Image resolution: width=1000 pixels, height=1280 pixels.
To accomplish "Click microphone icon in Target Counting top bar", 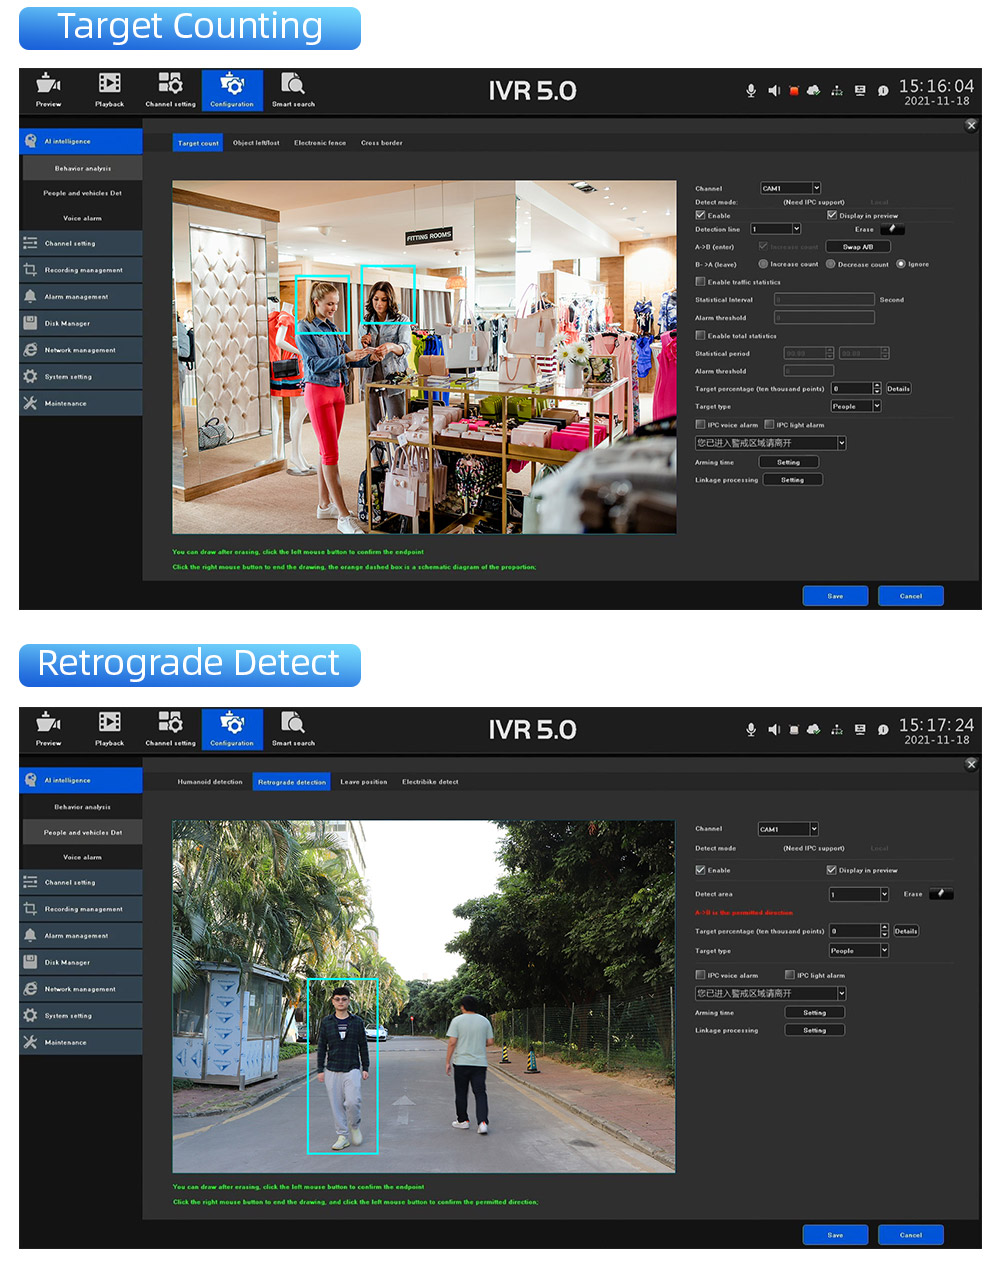I will point(751,90).
